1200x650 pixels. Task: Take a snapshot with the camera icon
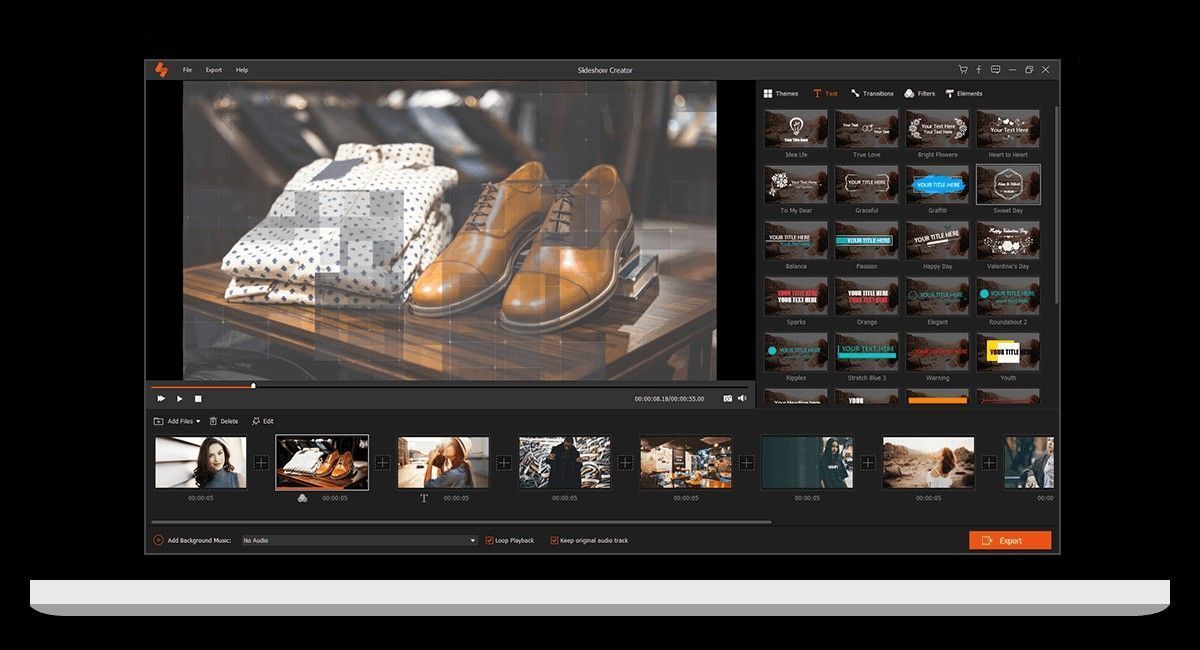(727, 398)
